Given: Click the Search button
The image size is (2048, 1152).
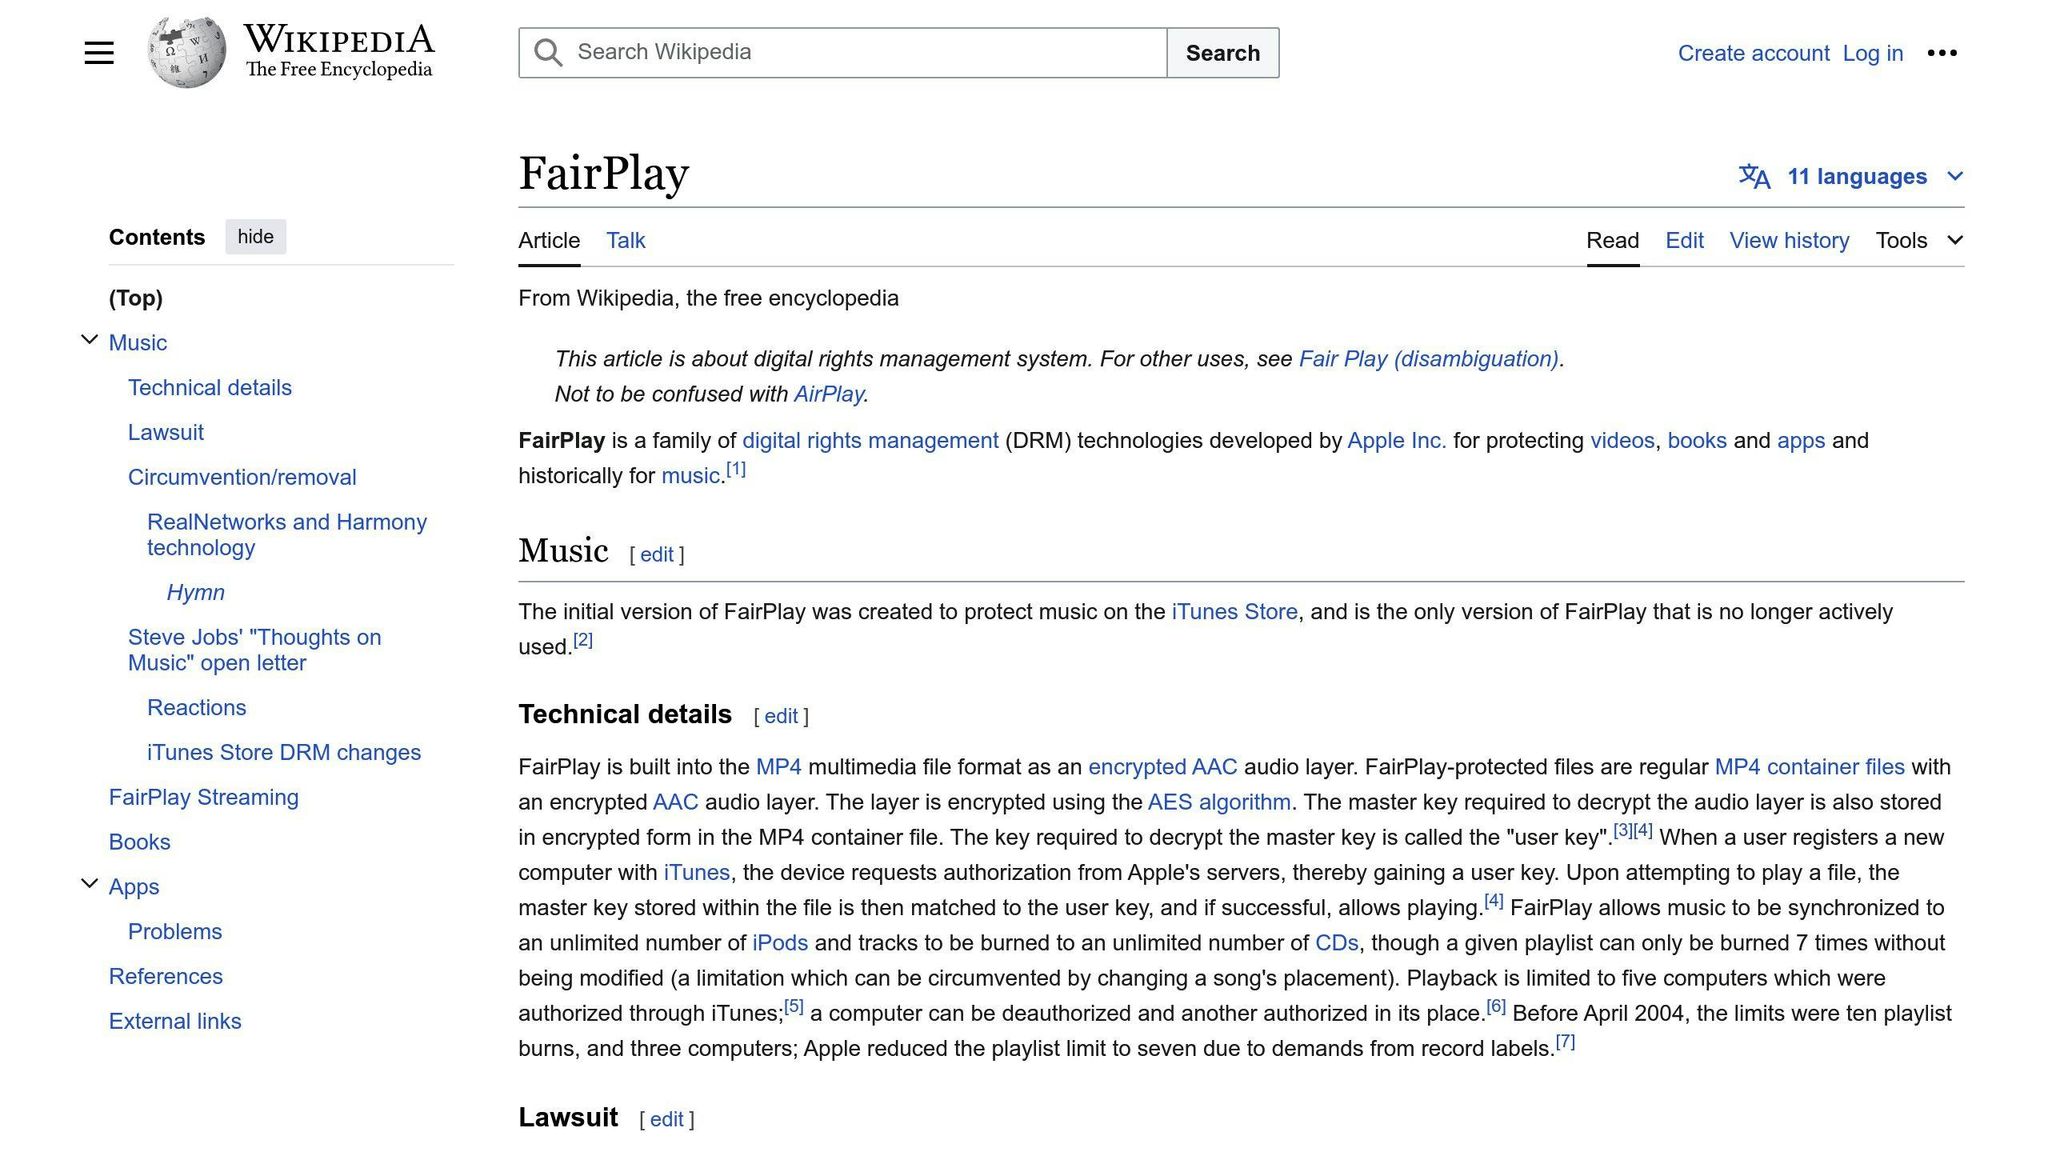Looking at the screenshot, I should 1222,53.
